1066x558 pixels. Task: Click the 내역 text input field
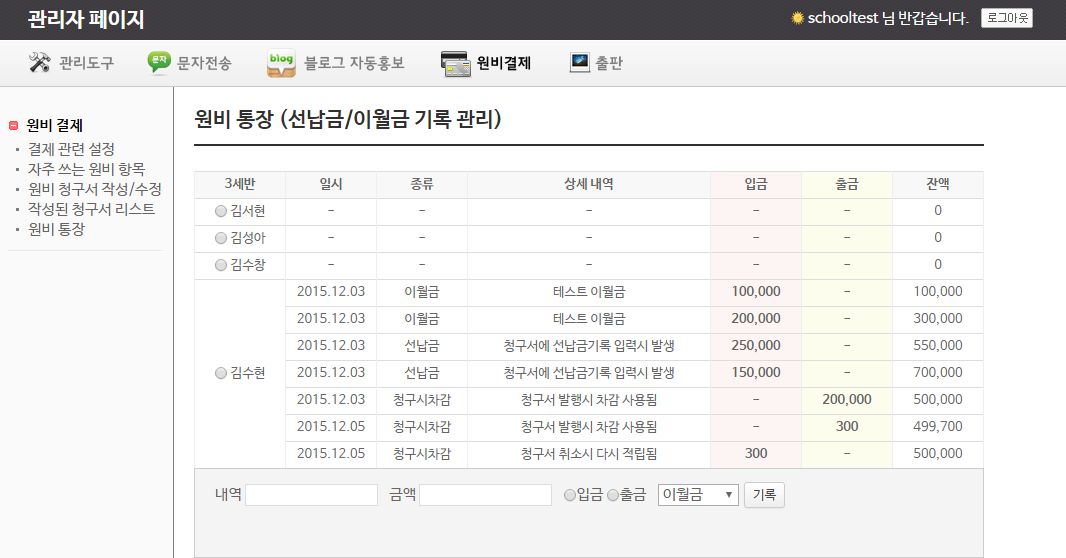(311, 495)
